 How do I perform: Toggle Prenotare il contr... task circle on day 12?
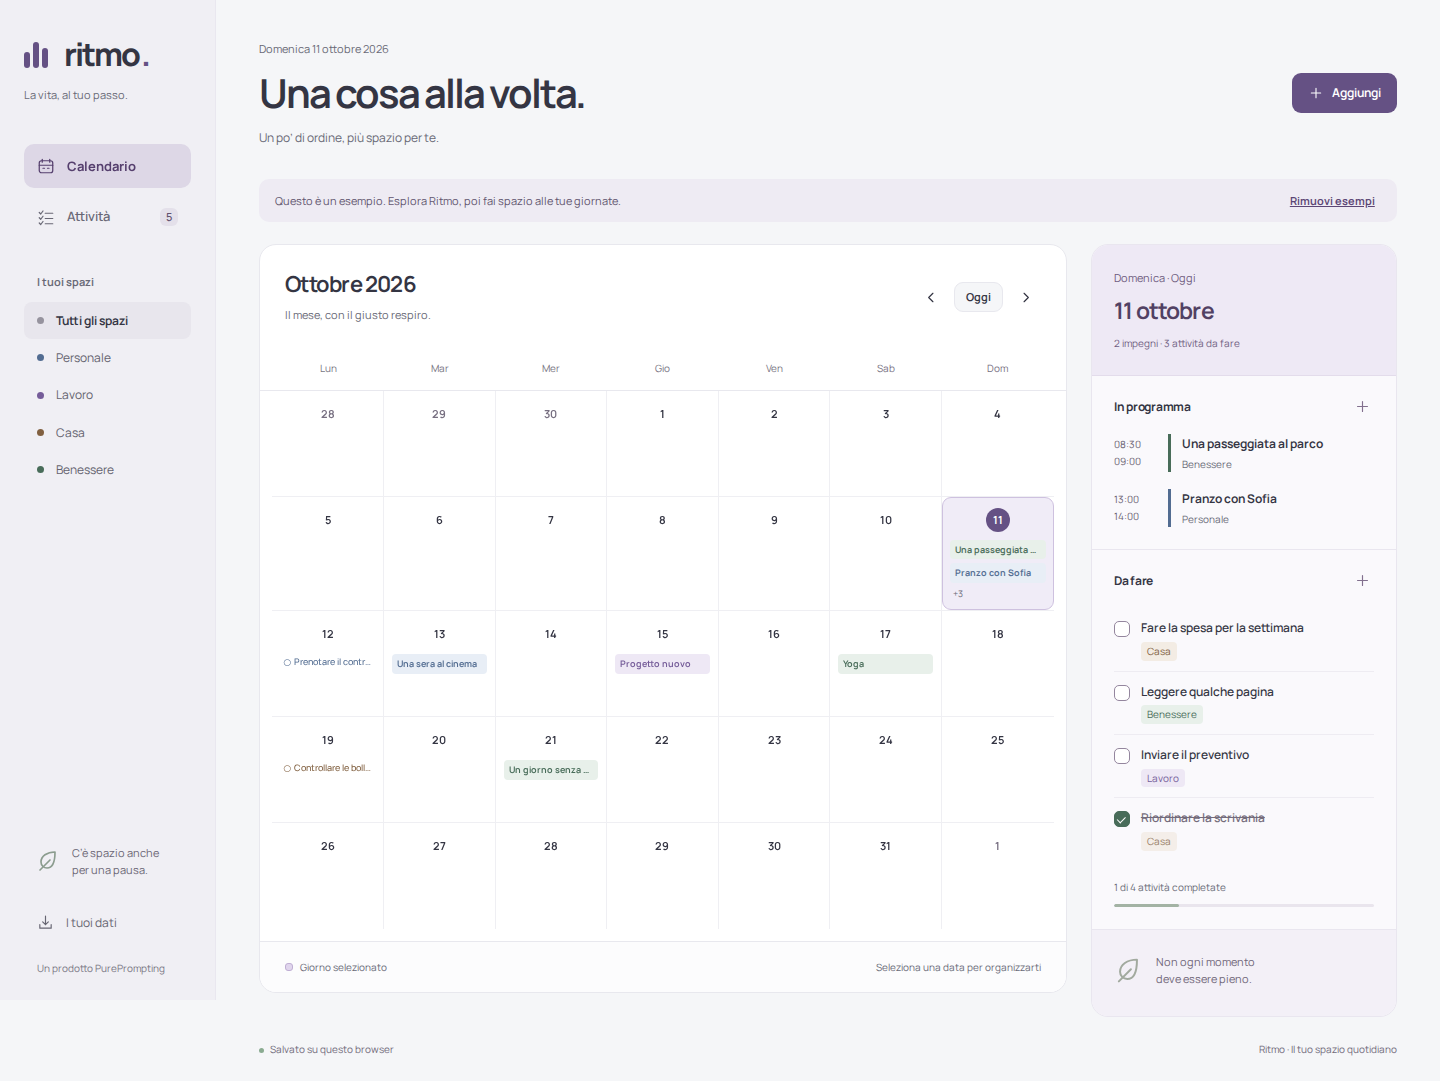[x=287, y=662]
